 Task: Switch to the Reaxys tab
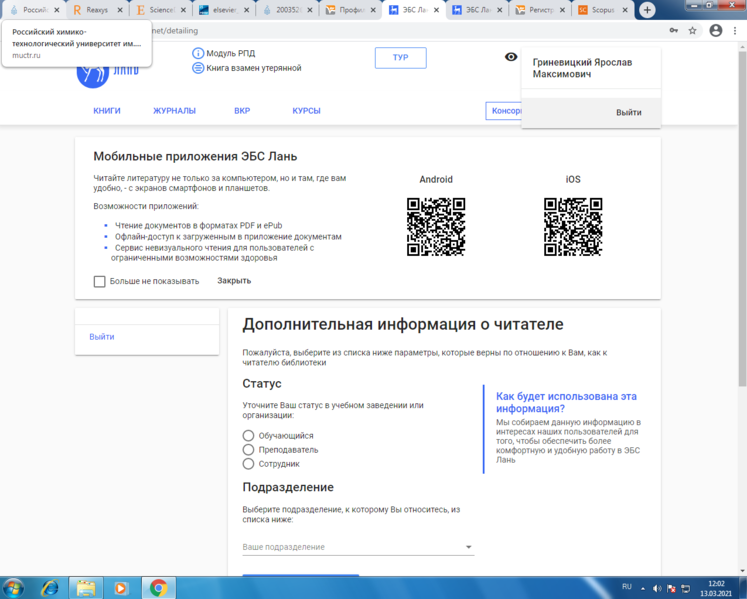point(97,10)
